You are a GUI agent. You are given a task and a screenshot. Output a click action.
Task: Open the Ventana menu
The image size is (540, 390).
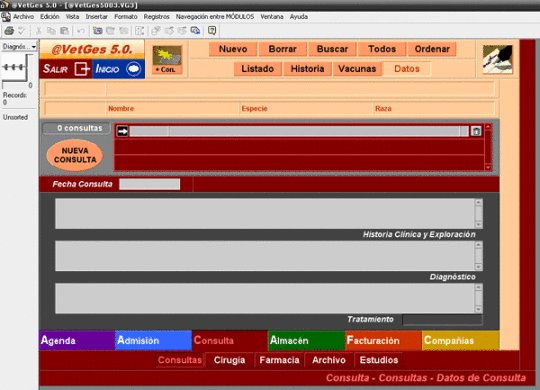(x=272, y=17)
